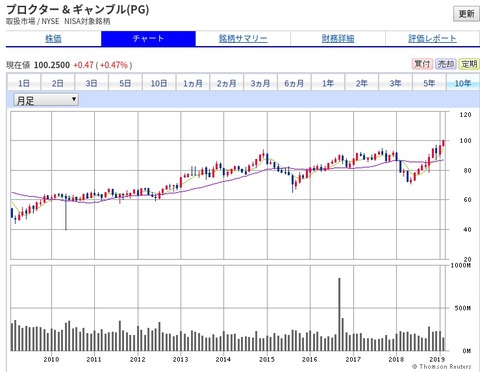Click the 2015 year label on axis
480x372 pixels.
click(x=267, y=359)
